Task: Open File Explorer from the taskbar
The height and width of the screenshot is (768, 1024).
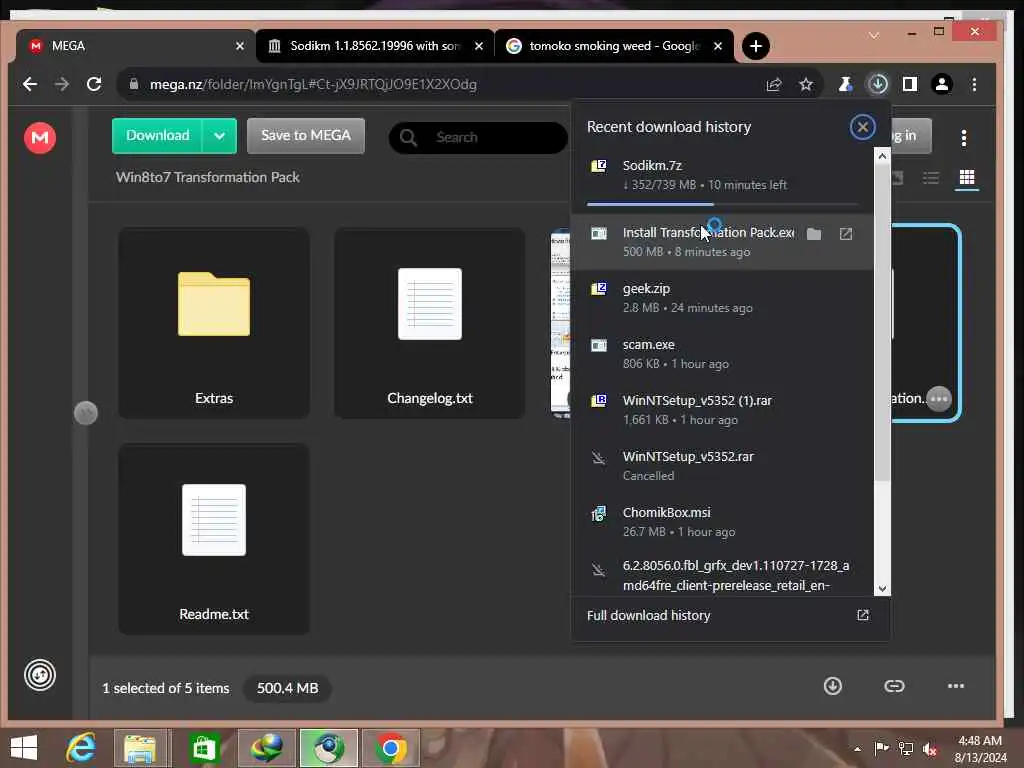Action: pos(140,748)
